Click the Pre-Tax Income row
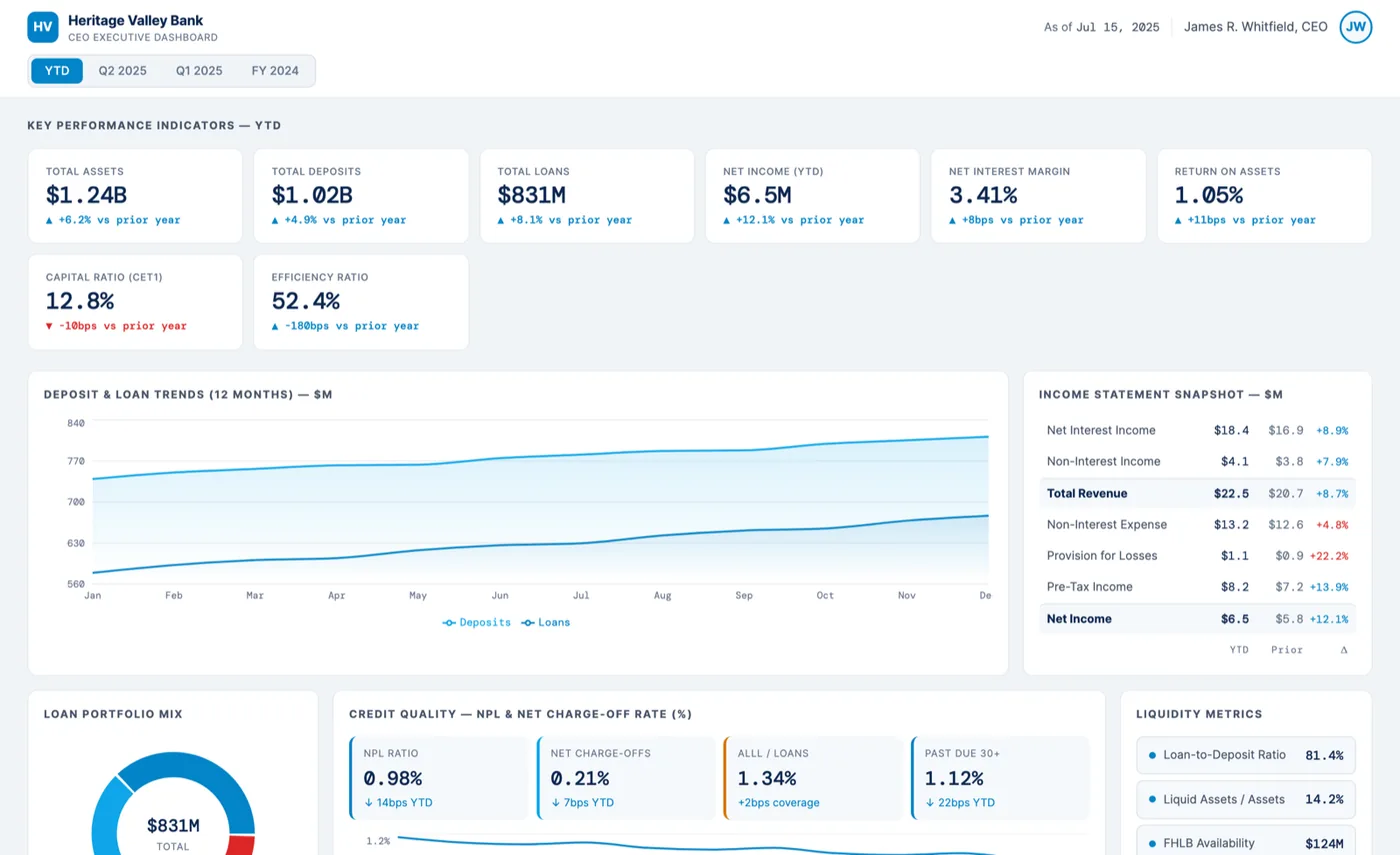The height and width of the screenshot is (855, 1400). [x=1197, y=586]
